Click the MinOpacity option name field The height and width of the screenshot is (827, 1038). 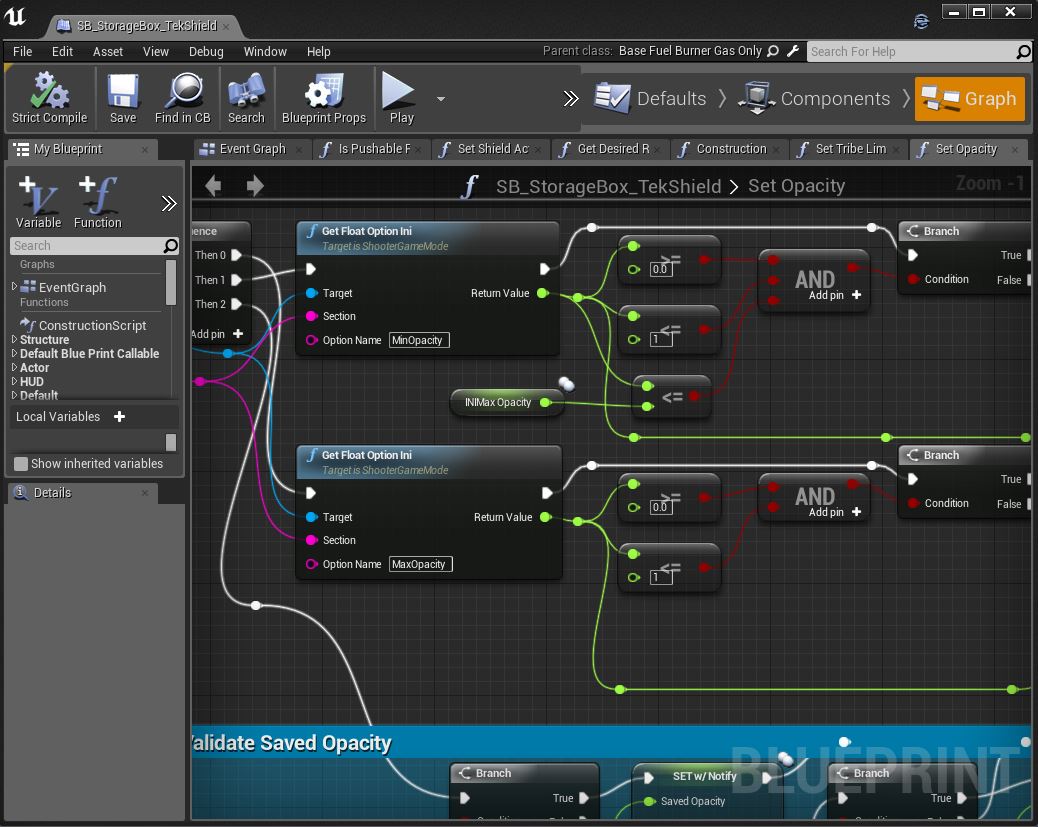[418, 340]
